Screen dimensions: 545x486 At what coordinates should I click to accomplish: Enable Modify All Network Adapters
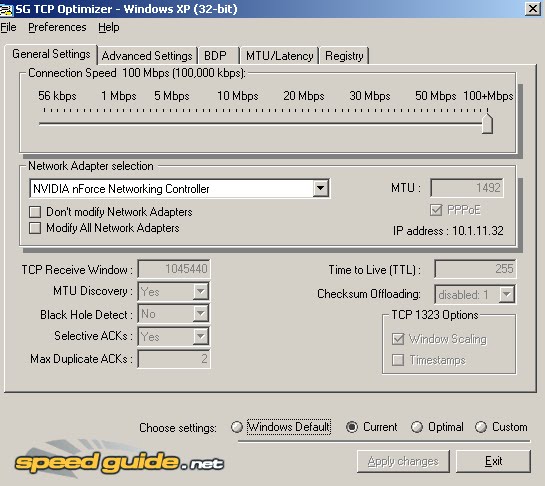35,228
